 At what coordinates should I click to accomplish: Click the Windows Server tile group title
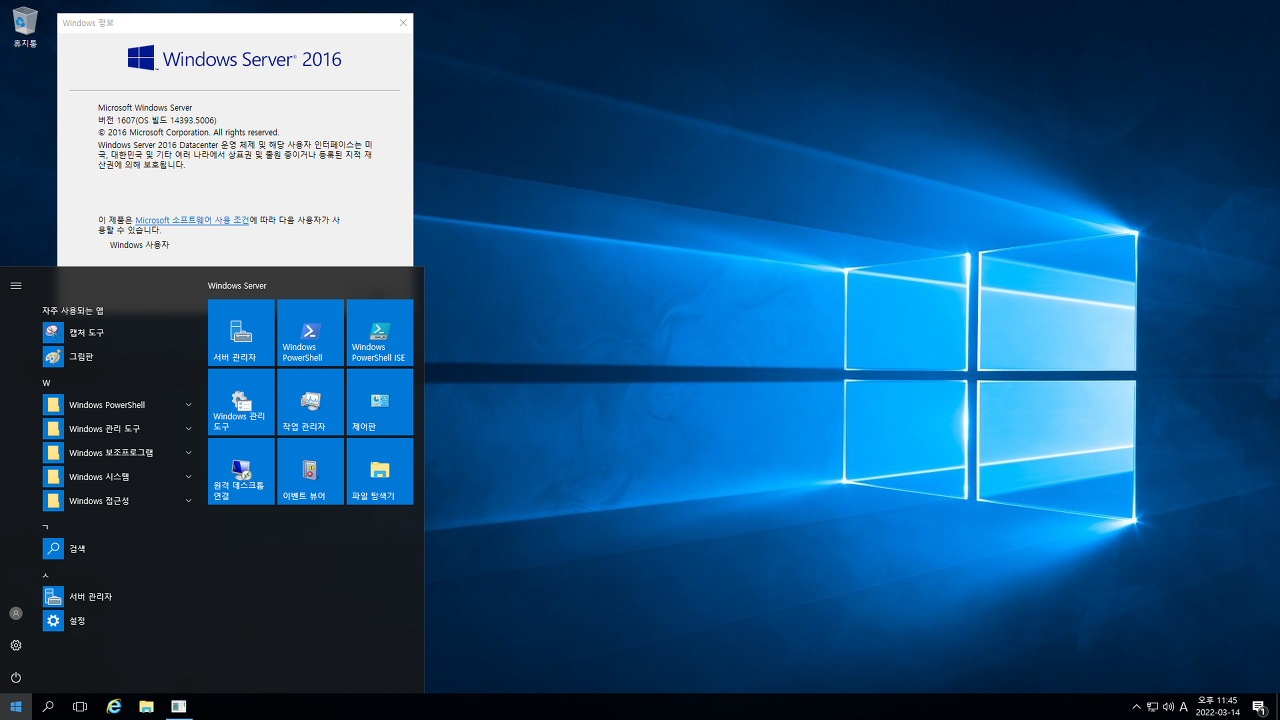click(237, 286)
